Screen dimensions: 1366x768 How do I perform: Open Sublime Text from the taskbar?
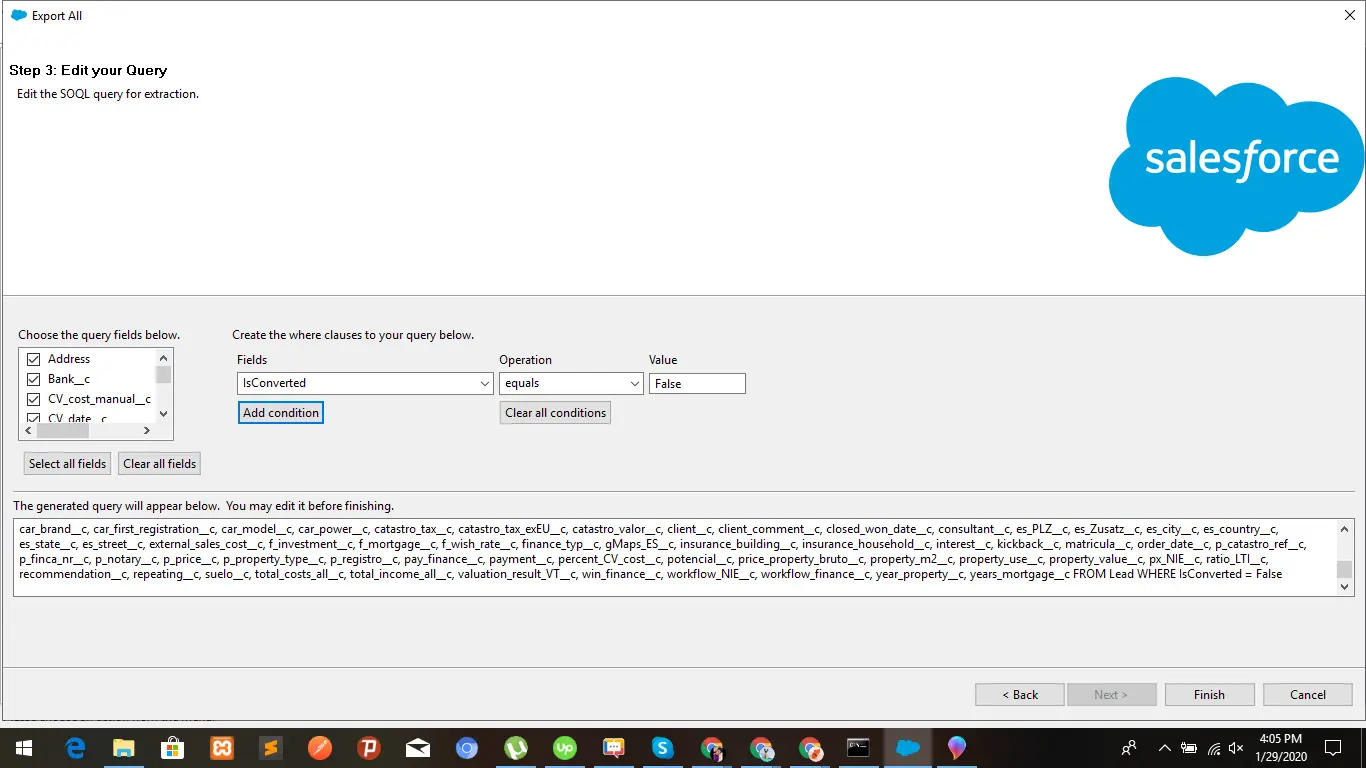[x=270, y=747]
